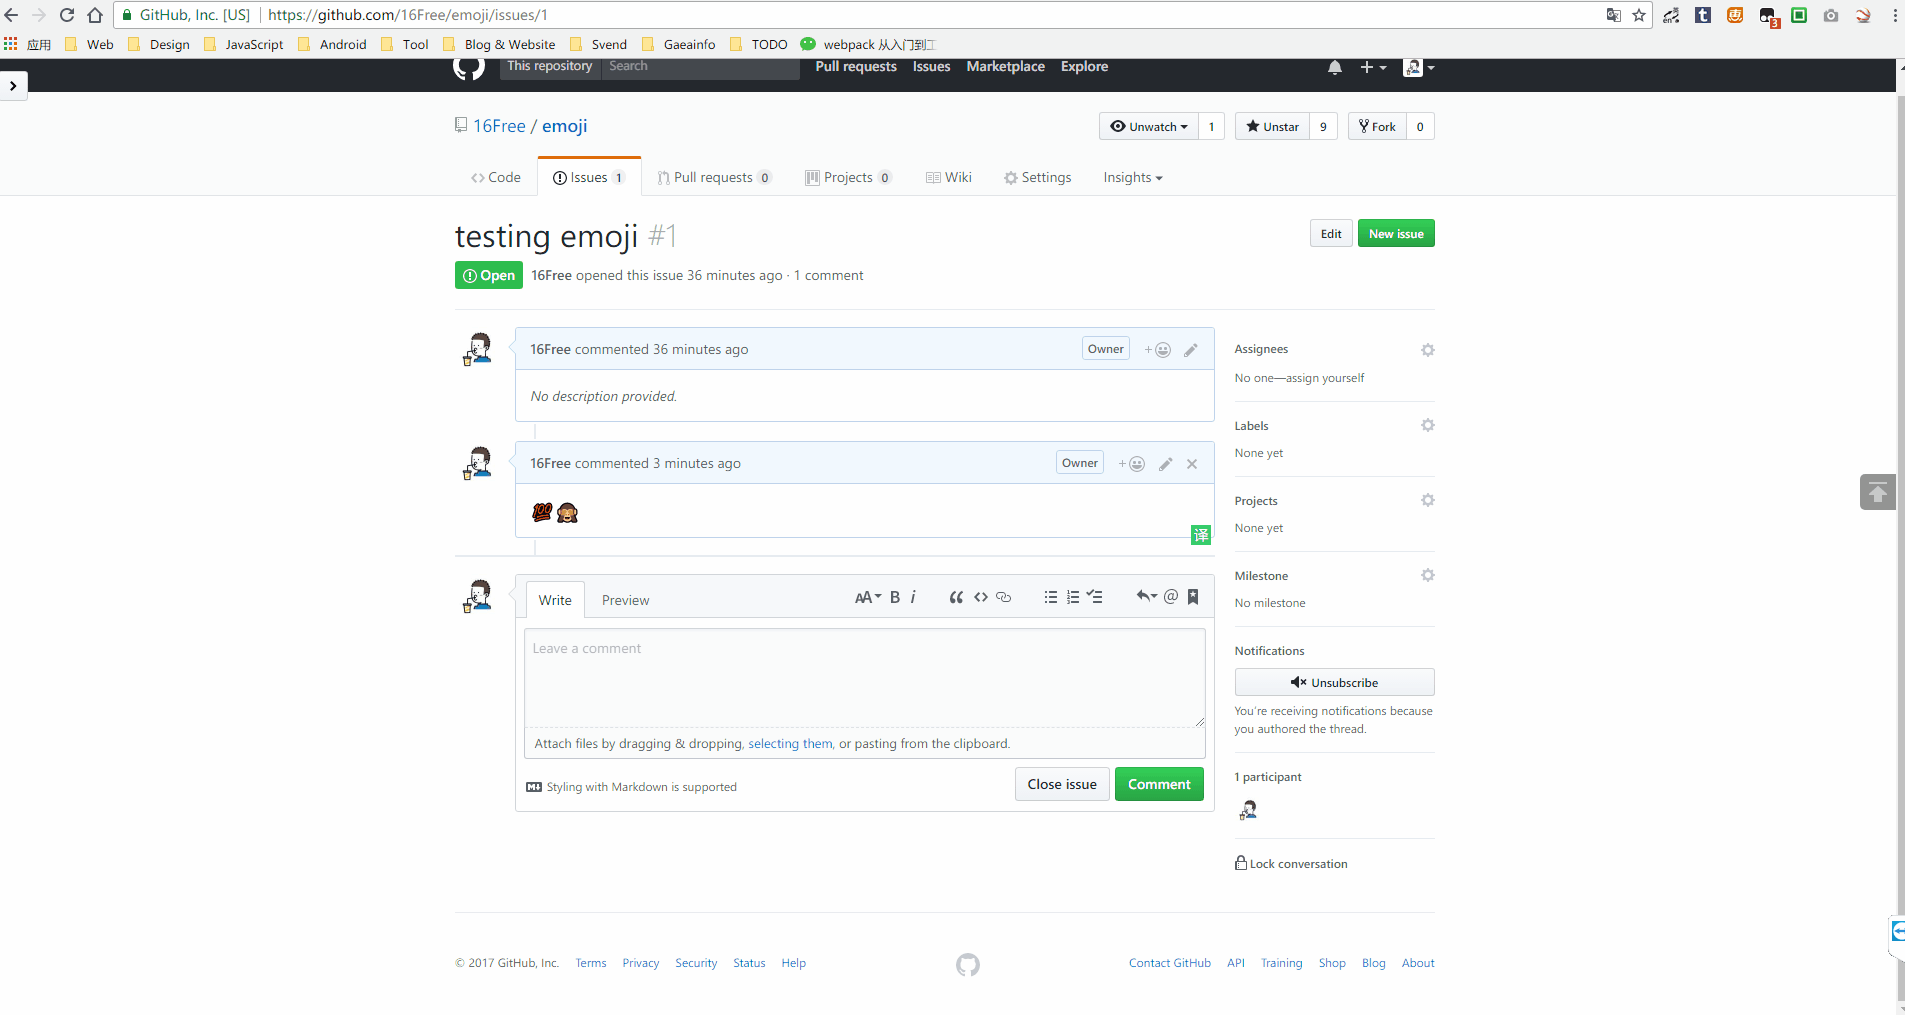Open the user avatar menu
Viewport: 1905px width, 1015px height.
point(1419,67)
